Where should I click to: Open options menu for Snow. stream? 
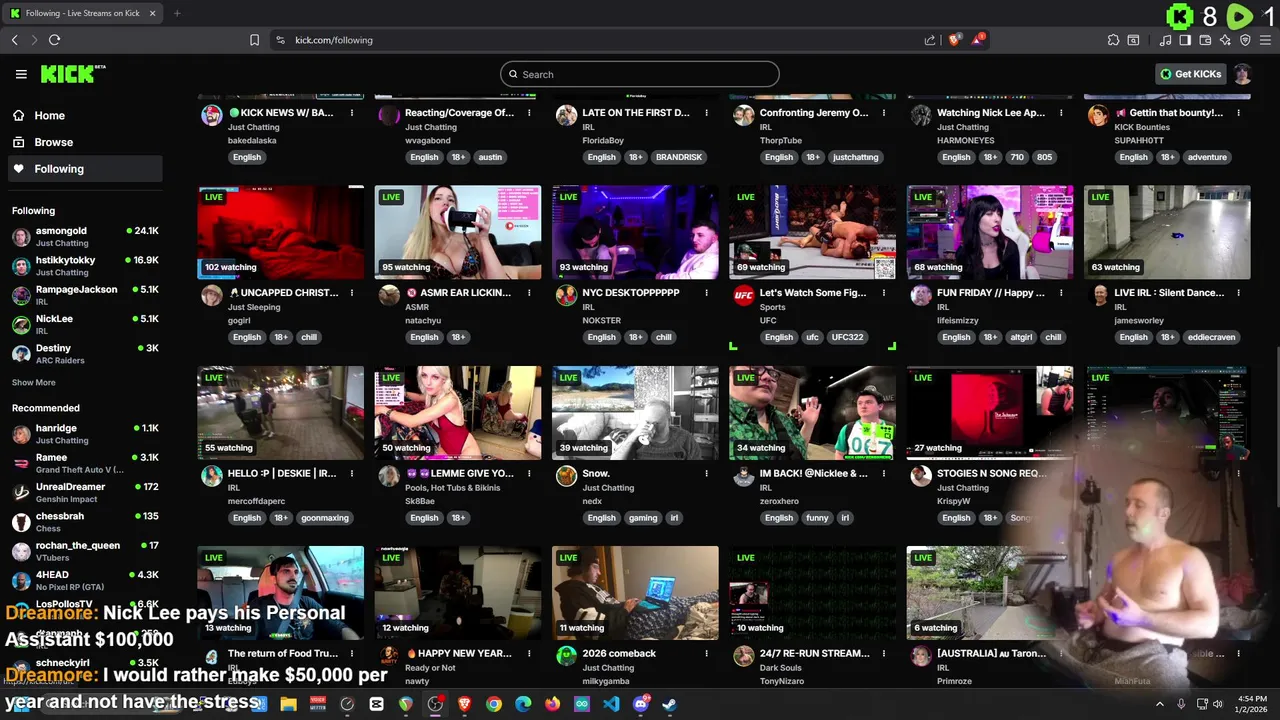706,473
